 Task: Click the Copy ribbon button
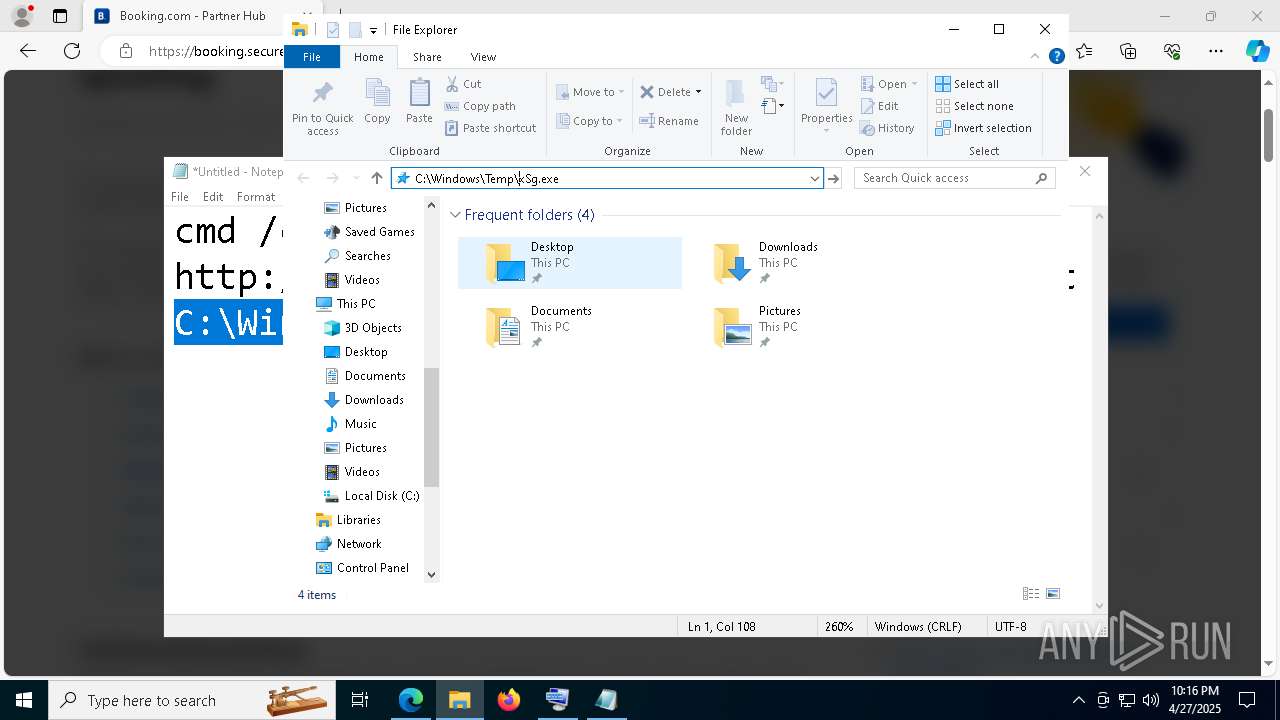click(x=377, y=101)
